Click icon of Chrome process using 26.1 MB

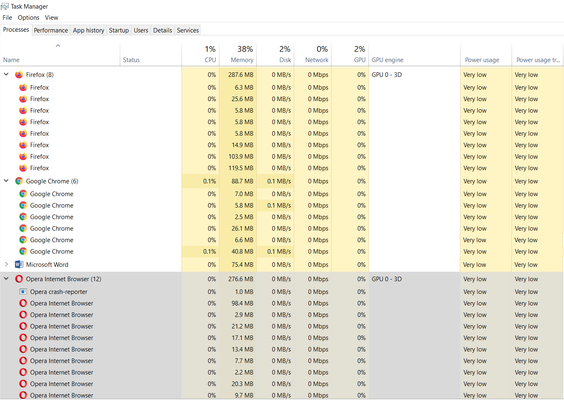(23, 228)
